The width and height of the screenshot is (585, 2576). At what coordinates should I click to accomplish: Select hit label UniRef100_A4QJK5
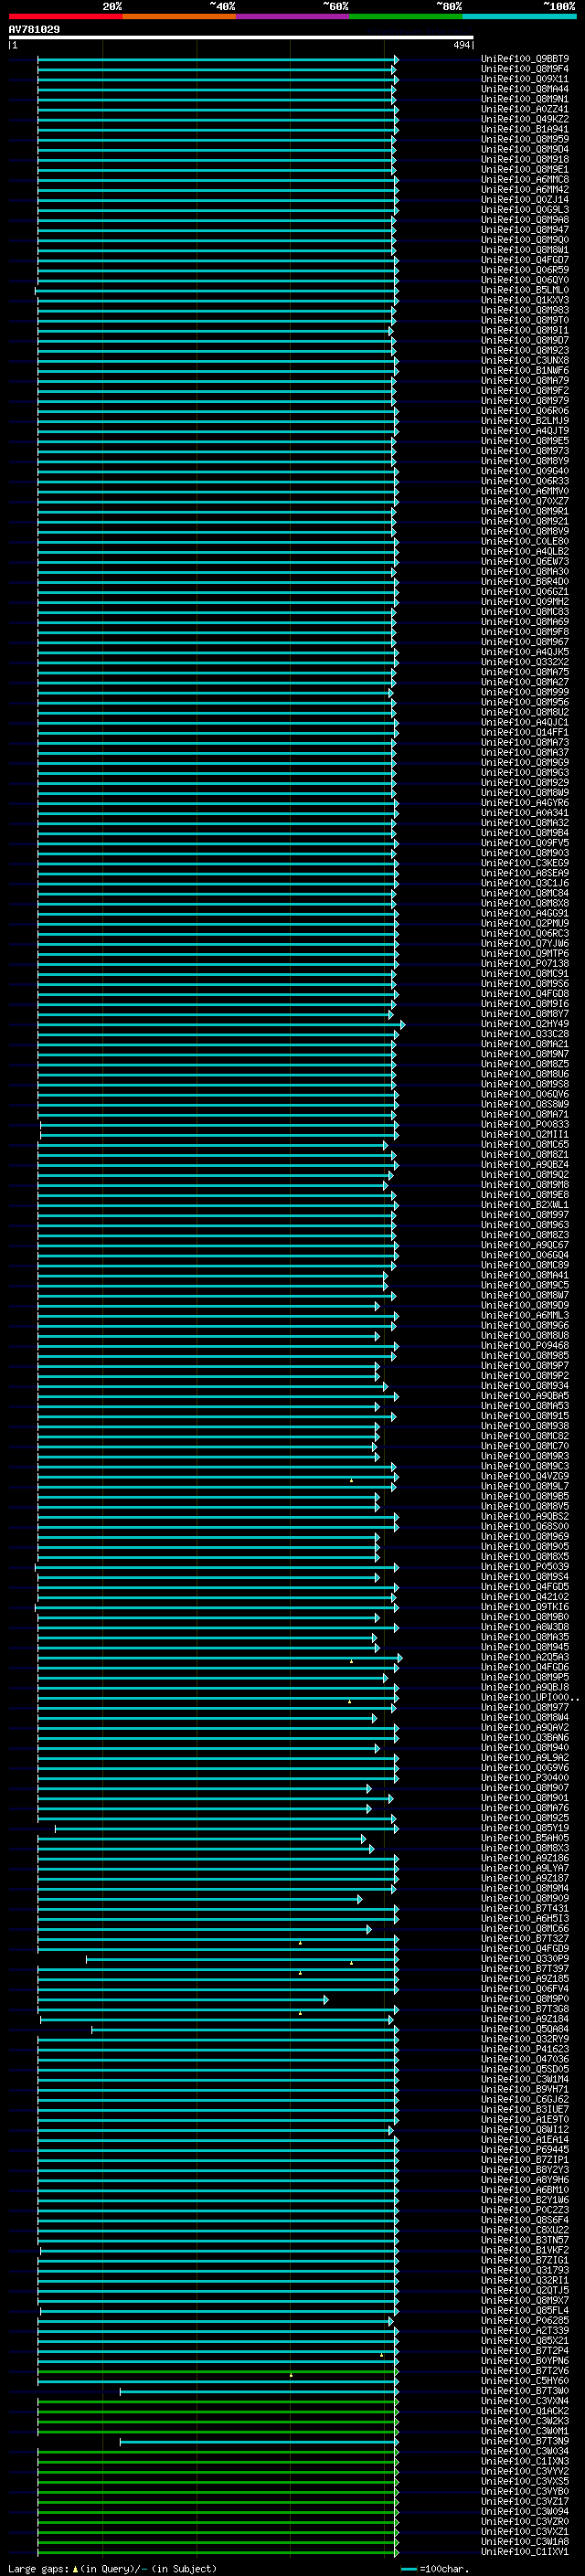pyautogui.click(x=525, y=652)
